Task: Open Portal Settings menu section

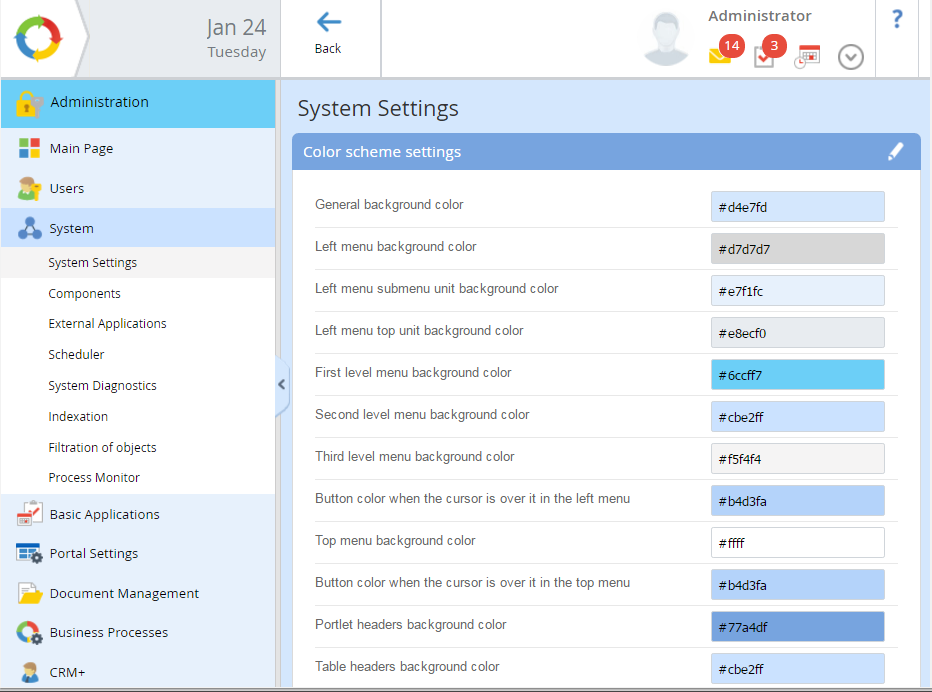Action: [138, 553]
